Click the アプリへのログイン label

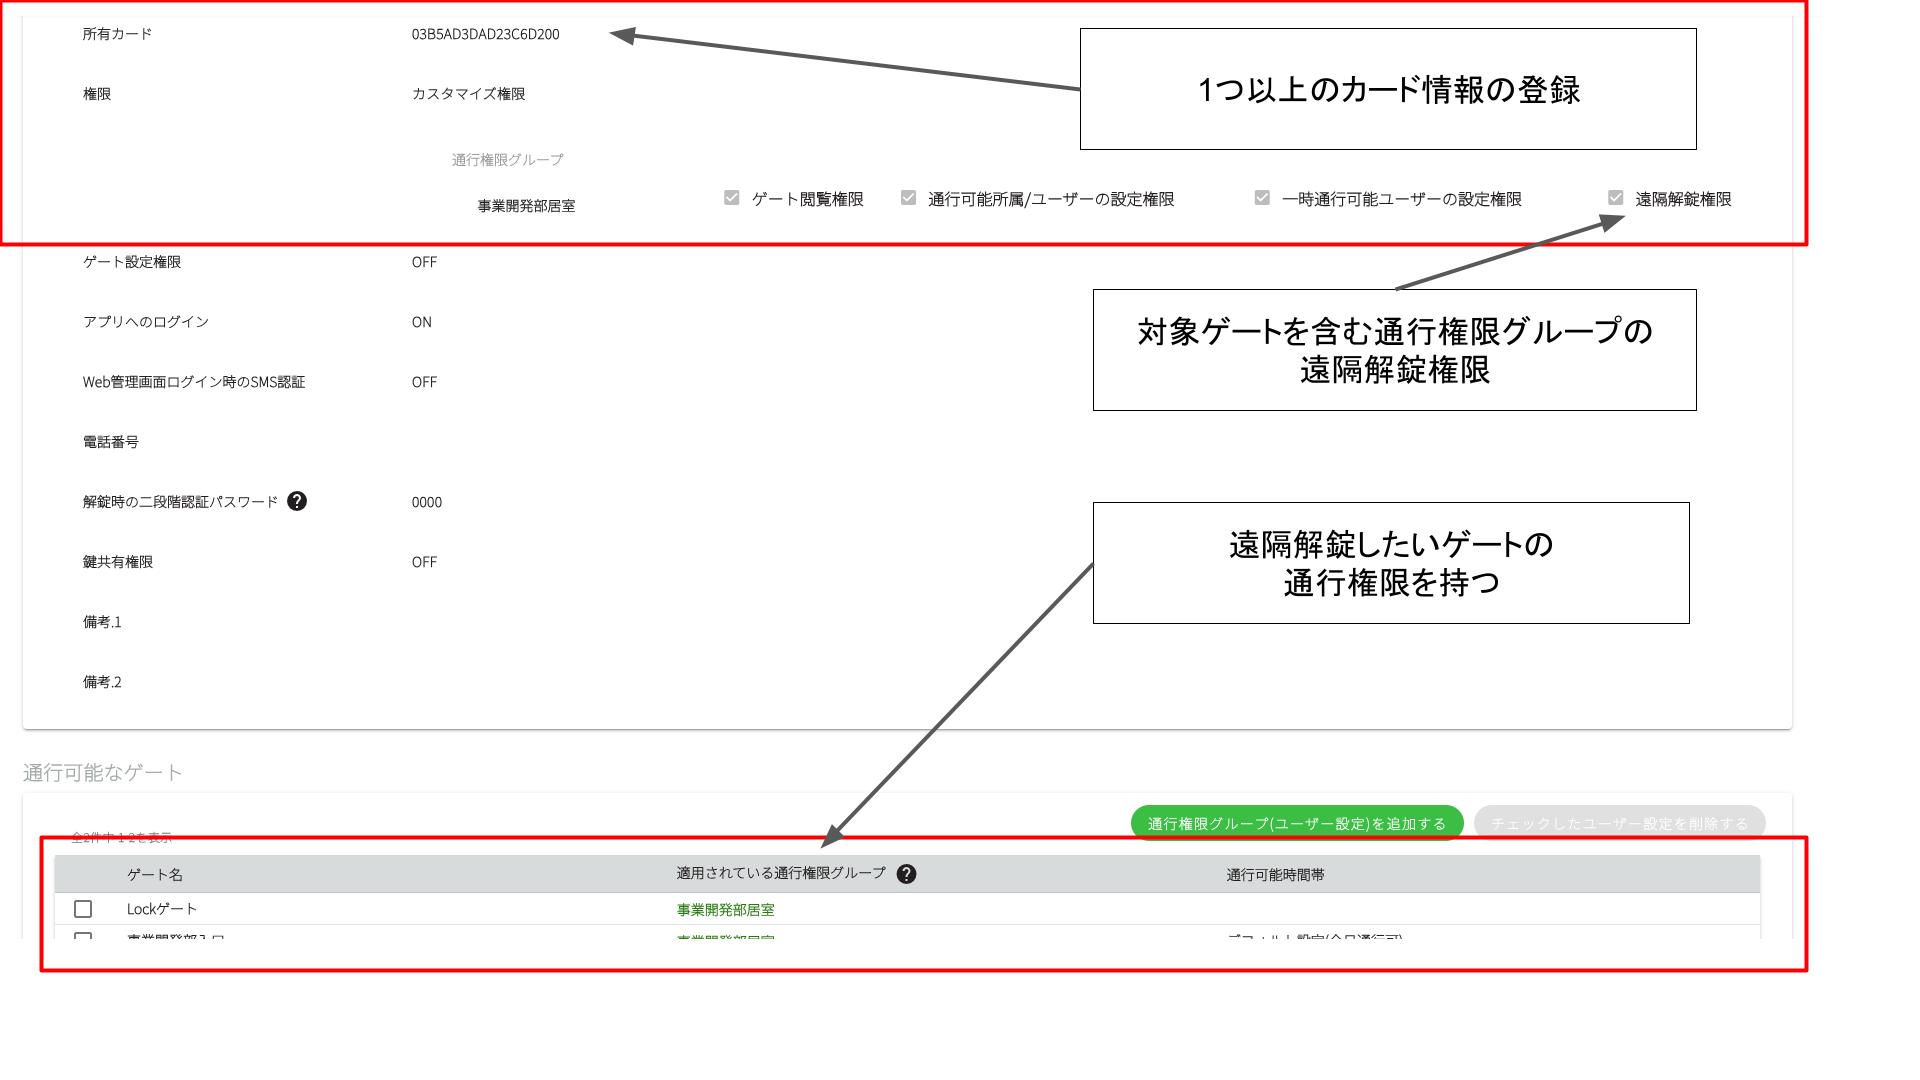click(x=146, y=322)
